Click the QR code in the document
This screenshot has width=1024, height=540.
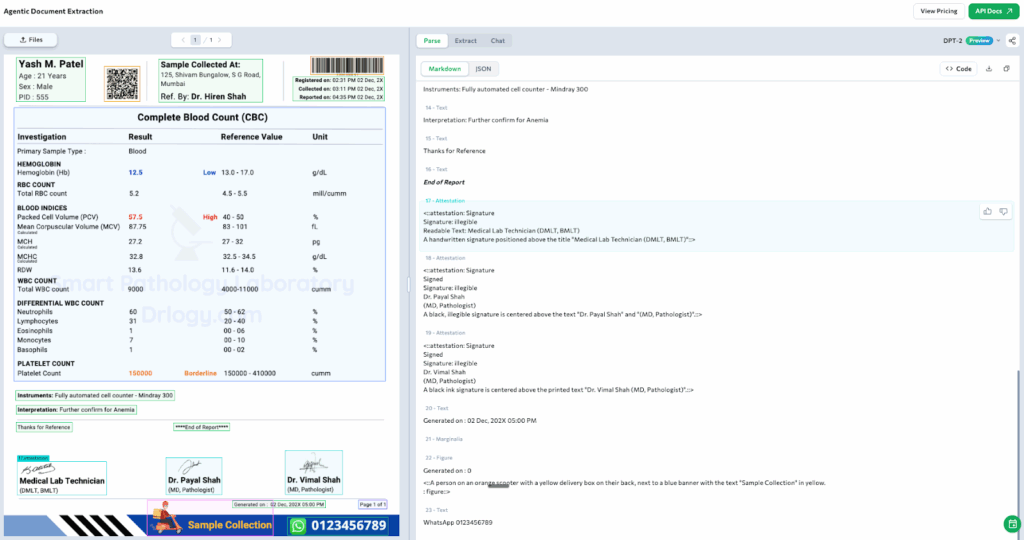click(122, 81)
